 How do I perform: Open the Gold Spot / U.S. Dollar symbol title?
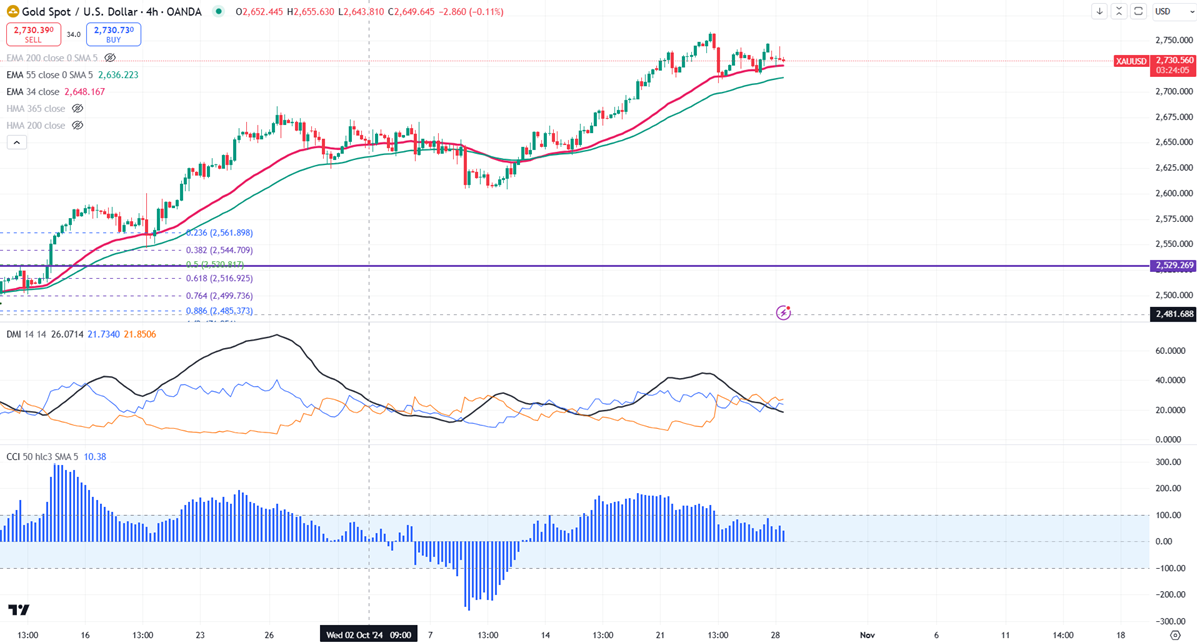(x=111, y=11)
